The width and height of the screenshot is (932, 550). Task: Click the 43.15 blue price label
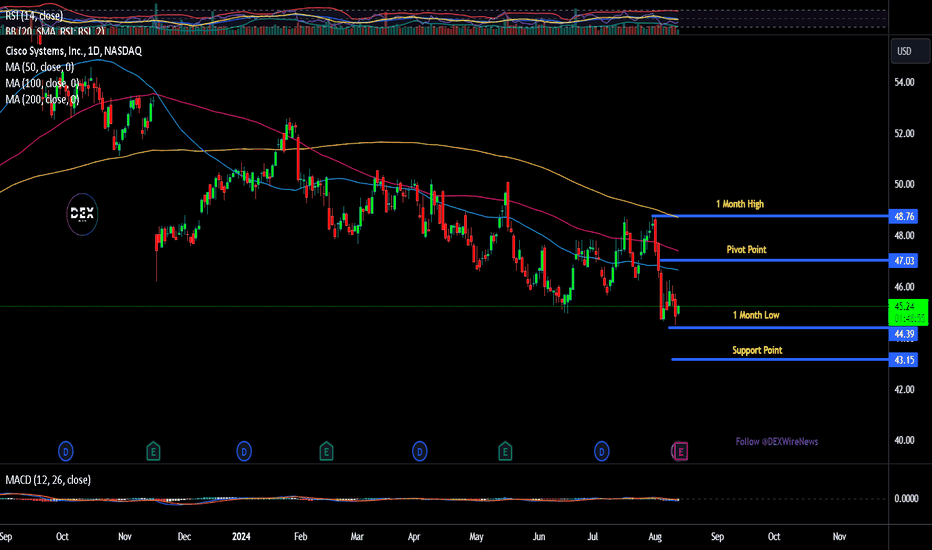(x=903, y=360)
